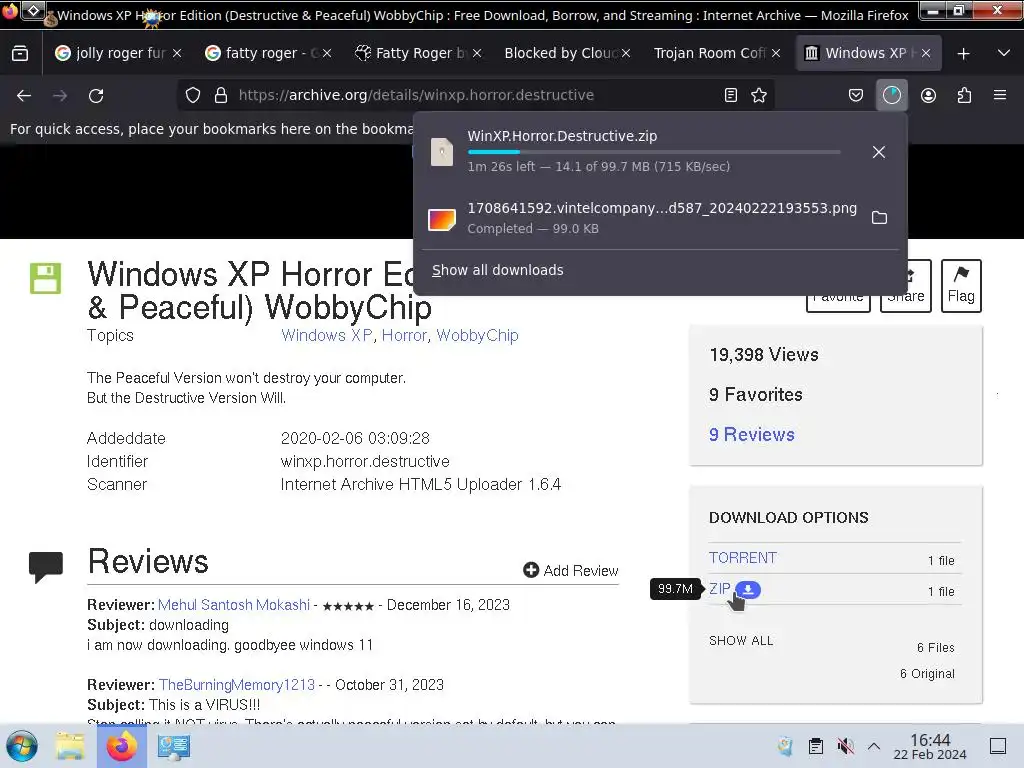The height and width of the screenshot is (768, 1024).
Task: Reload the current page
Action: click(x=96, y=95)
